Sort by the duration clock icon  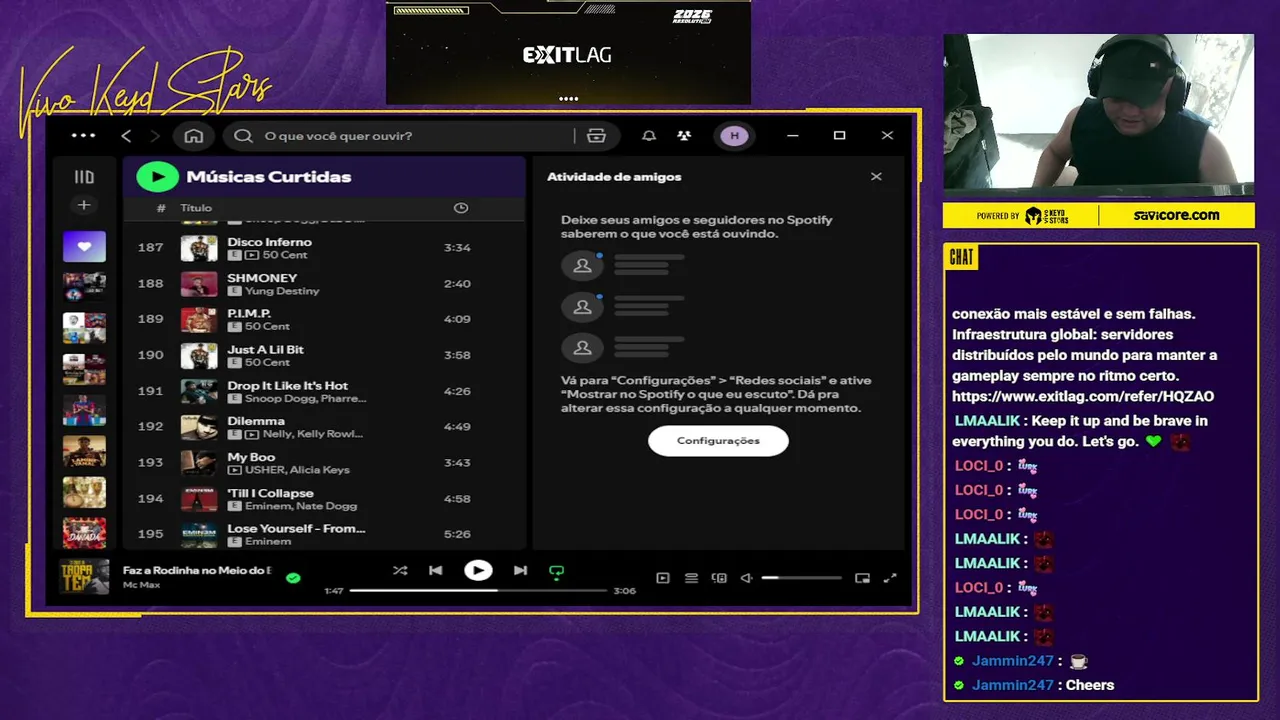click(x=461, y=208)
